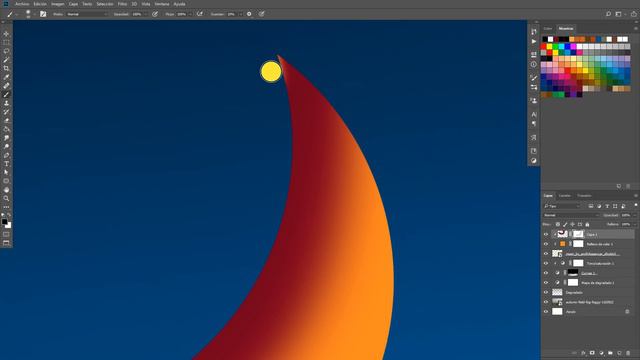Hide the Capa 1 layer

pyautogui.click(x=546, y=234)
